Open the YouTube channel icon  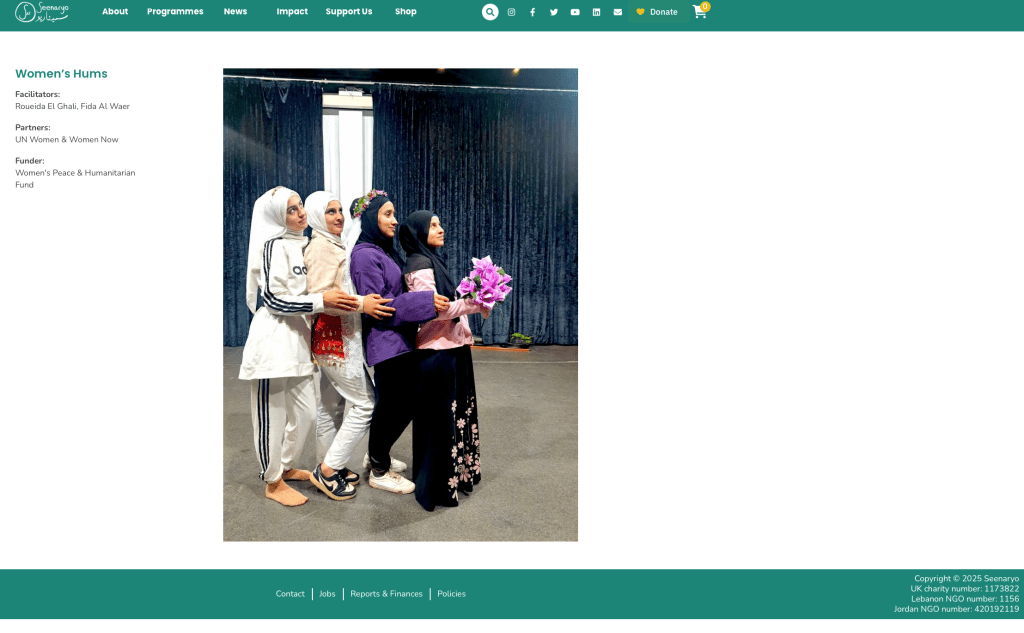coord(575,12)
